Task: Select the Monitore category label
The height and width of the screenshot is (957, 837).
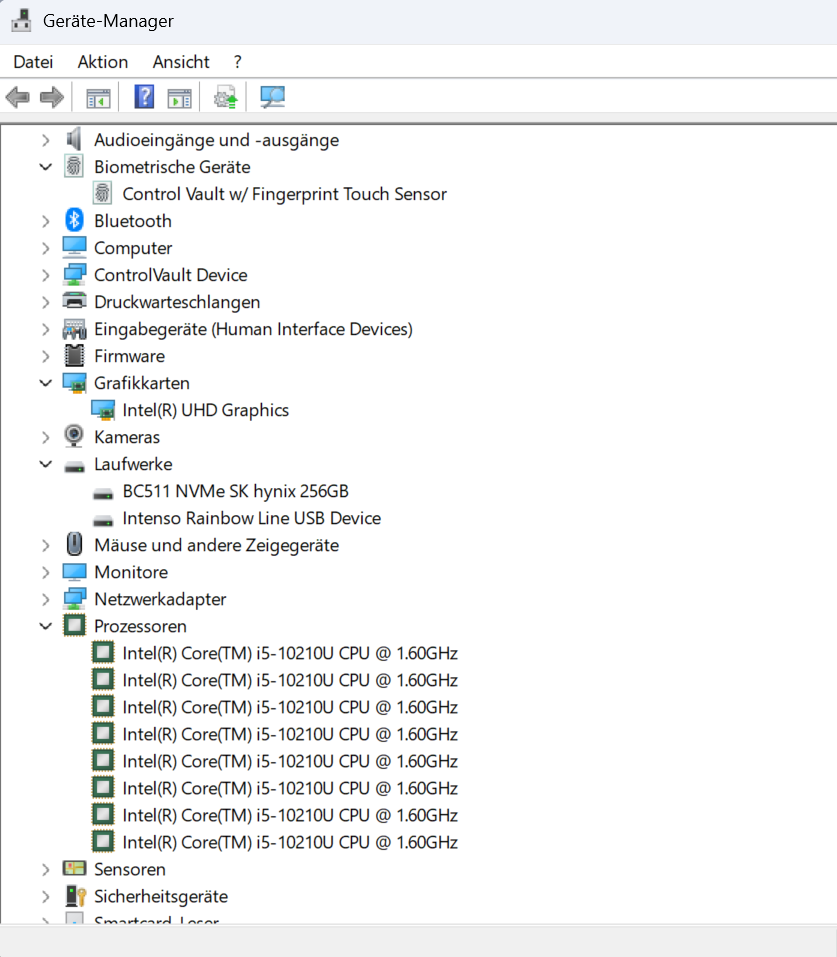Action: click(131, 572)
